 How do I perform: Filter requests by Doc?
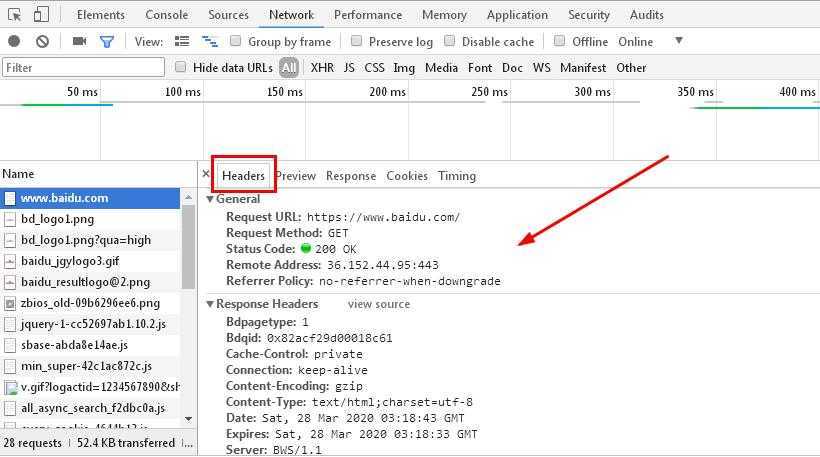512,67
